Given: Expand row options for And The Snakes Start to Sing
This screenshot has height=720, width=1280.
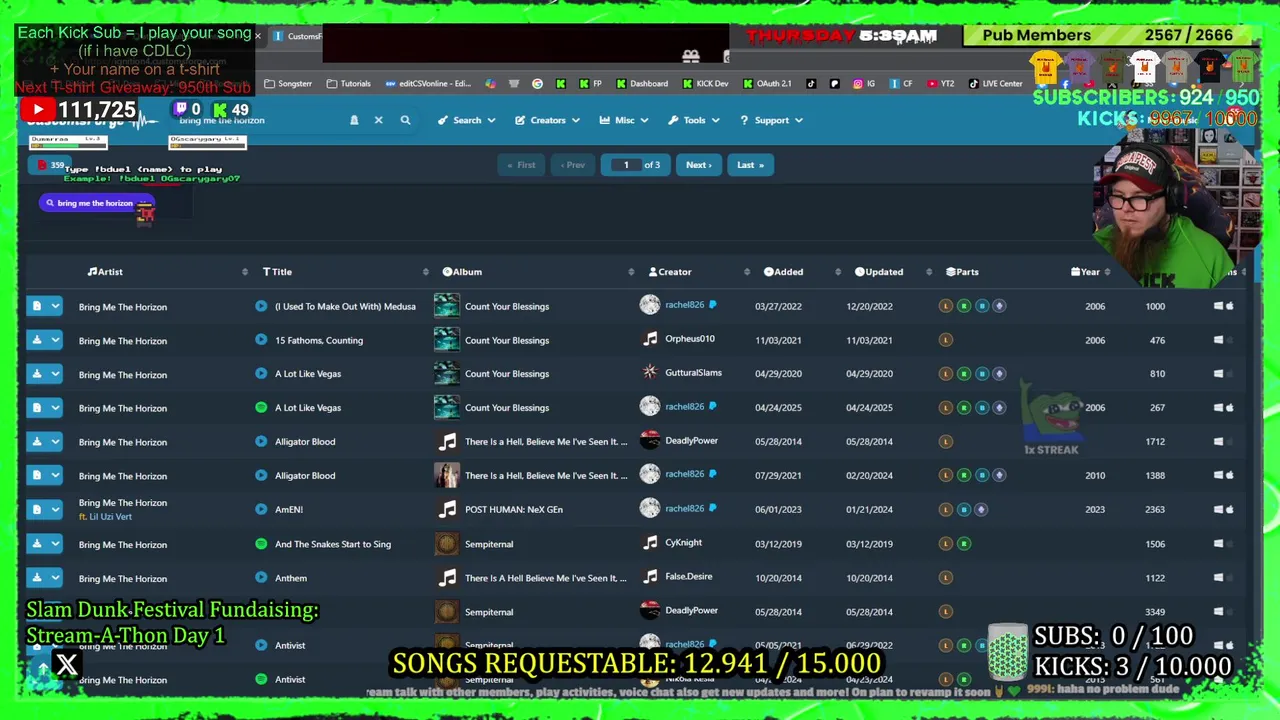Looking at the screenshot, I should click(56, 544).
